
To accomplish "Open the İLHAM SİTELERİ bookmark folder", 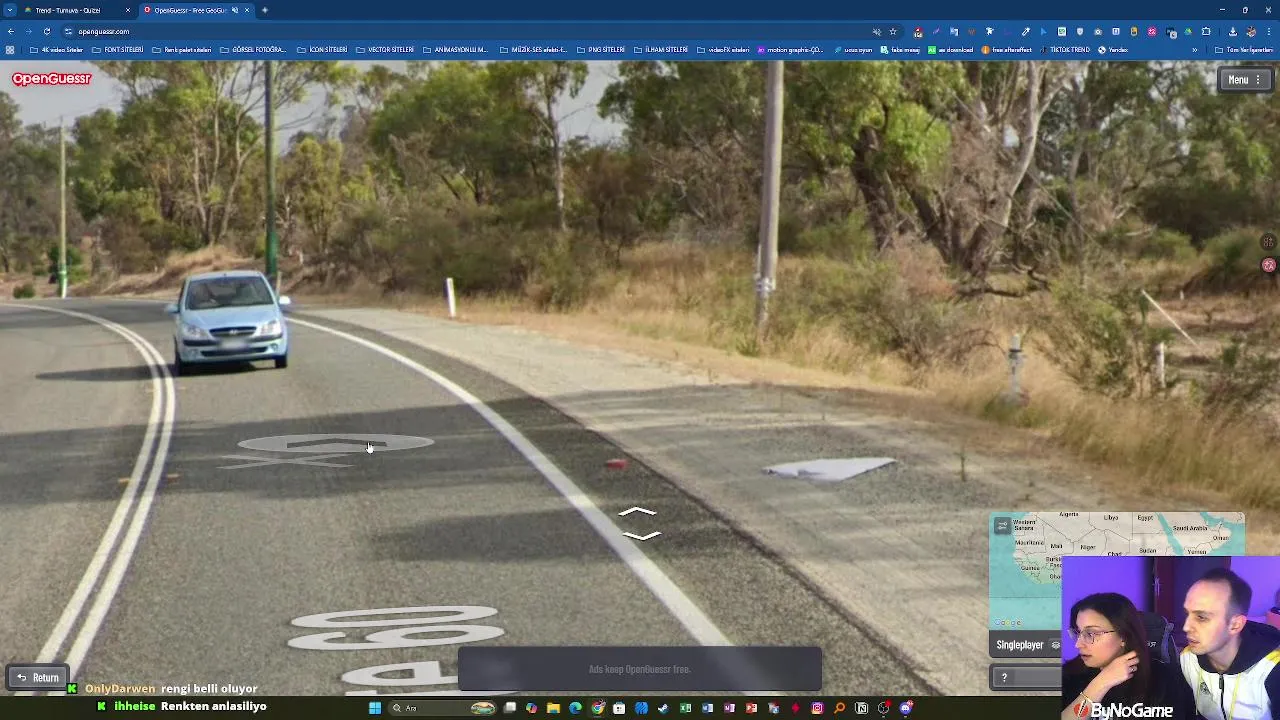I will (661, 50).
